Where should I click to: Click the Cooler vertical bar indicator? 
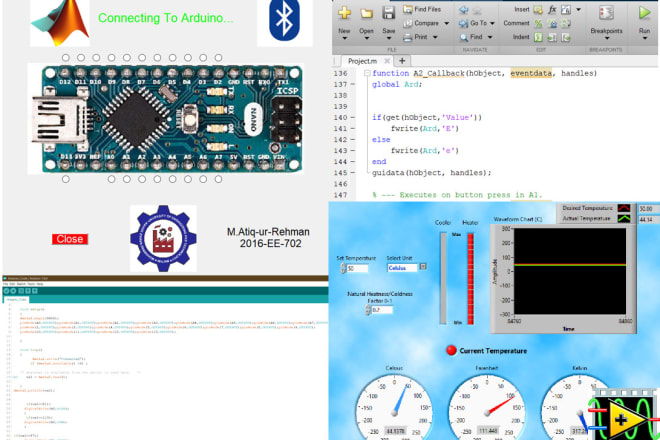(443, 278)
